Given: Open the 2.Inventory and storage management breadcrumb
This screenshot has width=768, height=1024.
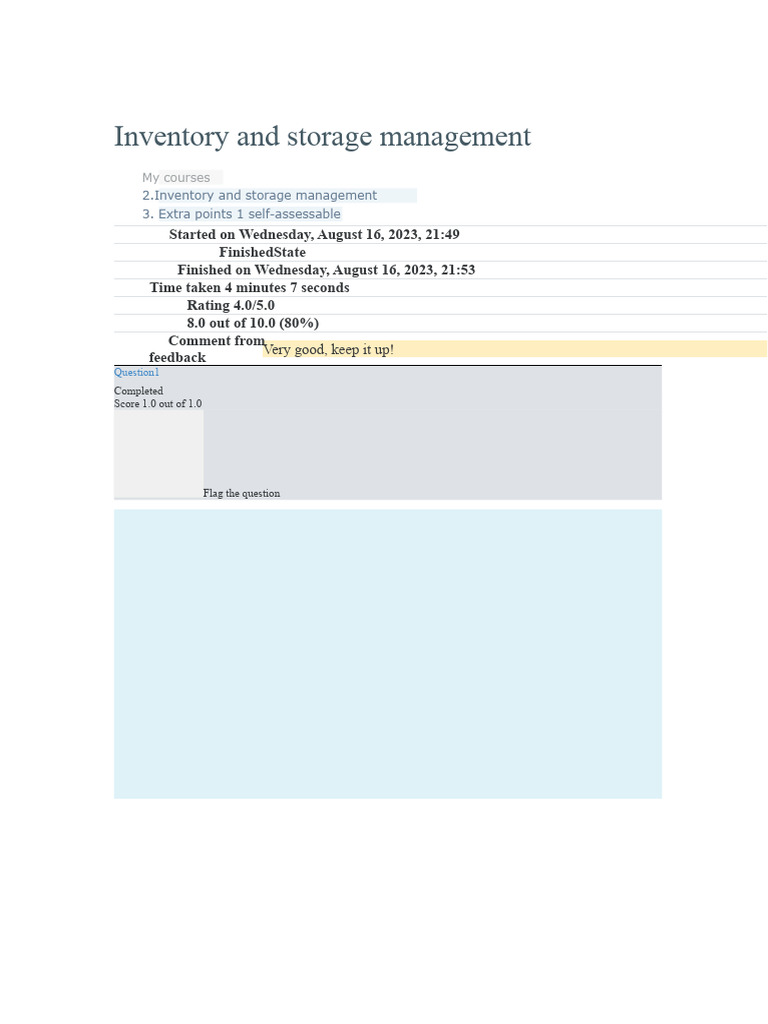Looking at the screenshot, I should (x=259, y=195).
